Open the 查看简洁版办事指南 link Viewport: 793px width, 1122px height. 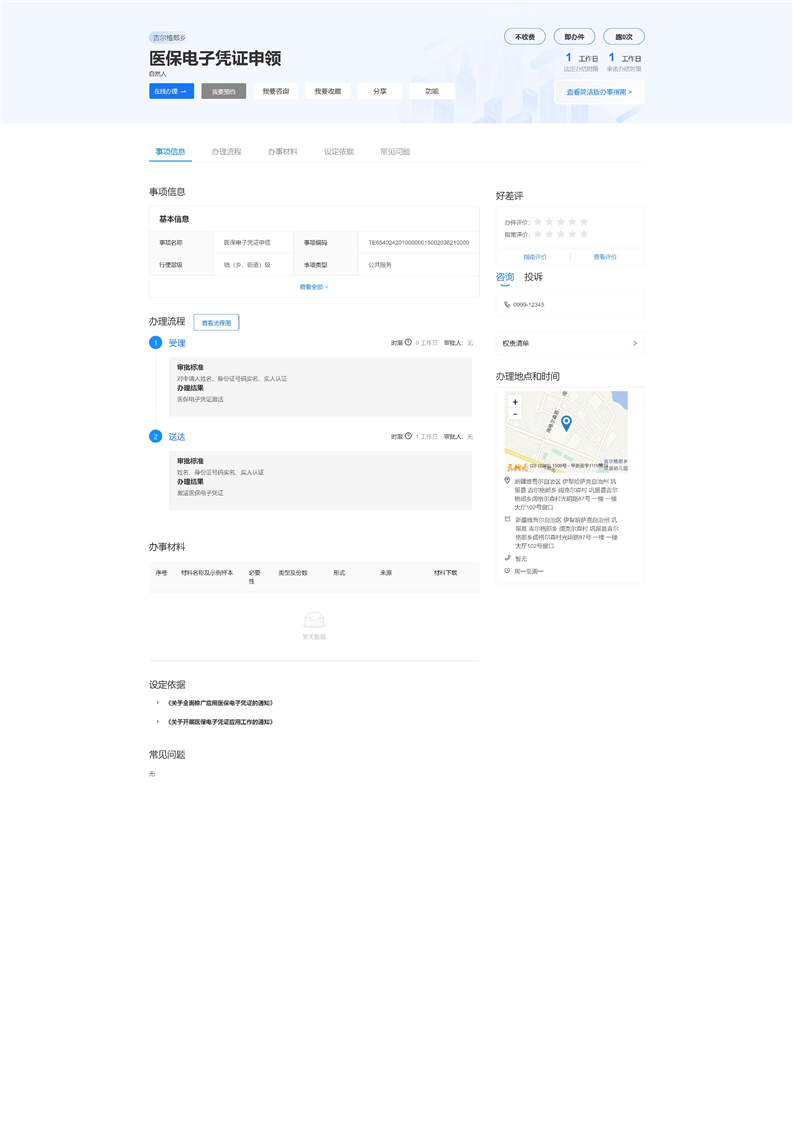coord(599,92)
